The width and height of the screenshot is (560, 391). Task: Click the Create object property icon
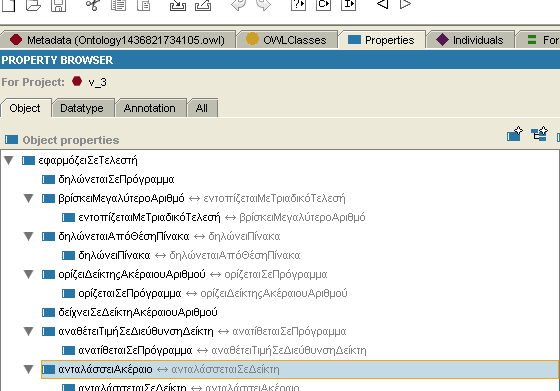pyautogui.click(x=515, y=134)
